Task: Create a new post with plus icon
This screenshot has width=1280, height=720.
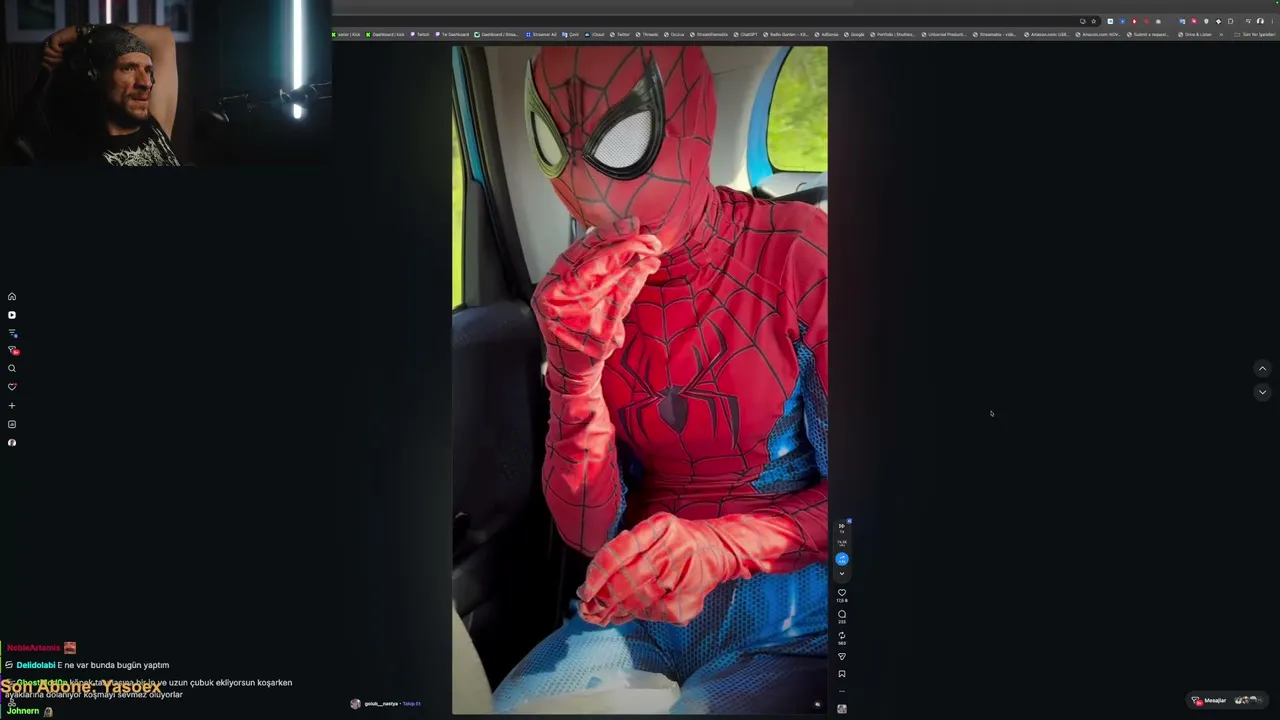Action: pyautogui.click(x=12, y=406)
